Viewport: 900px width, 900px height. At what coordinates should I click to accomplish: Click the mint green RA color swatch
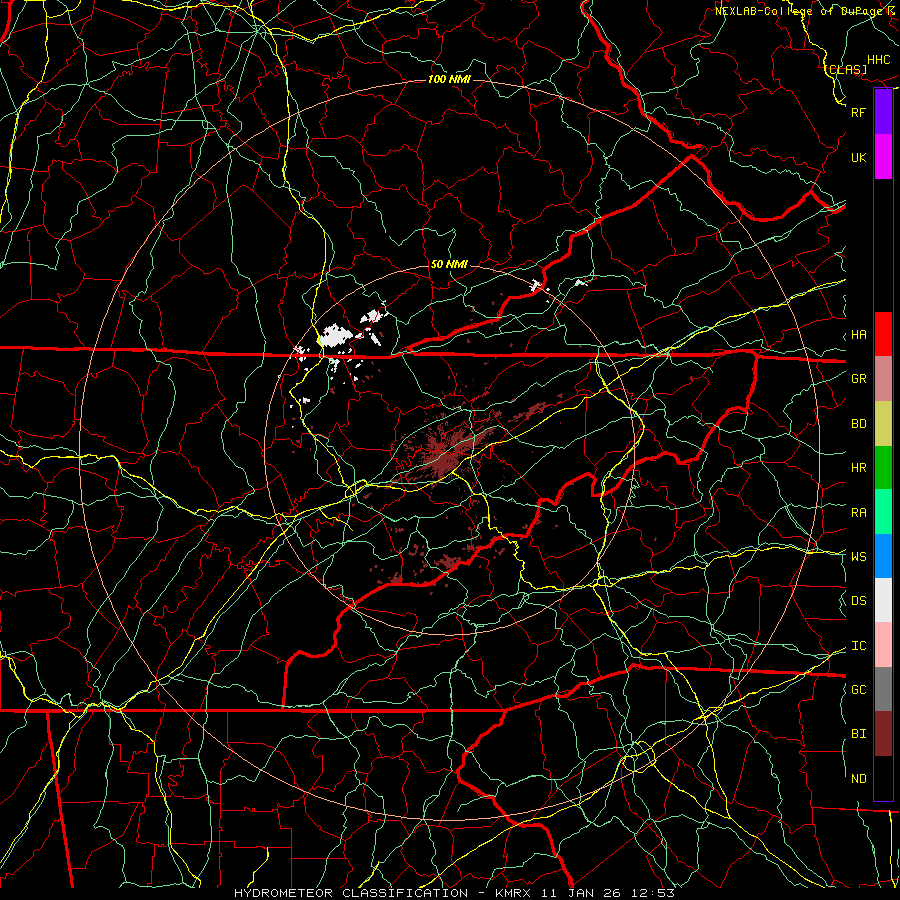883,512
